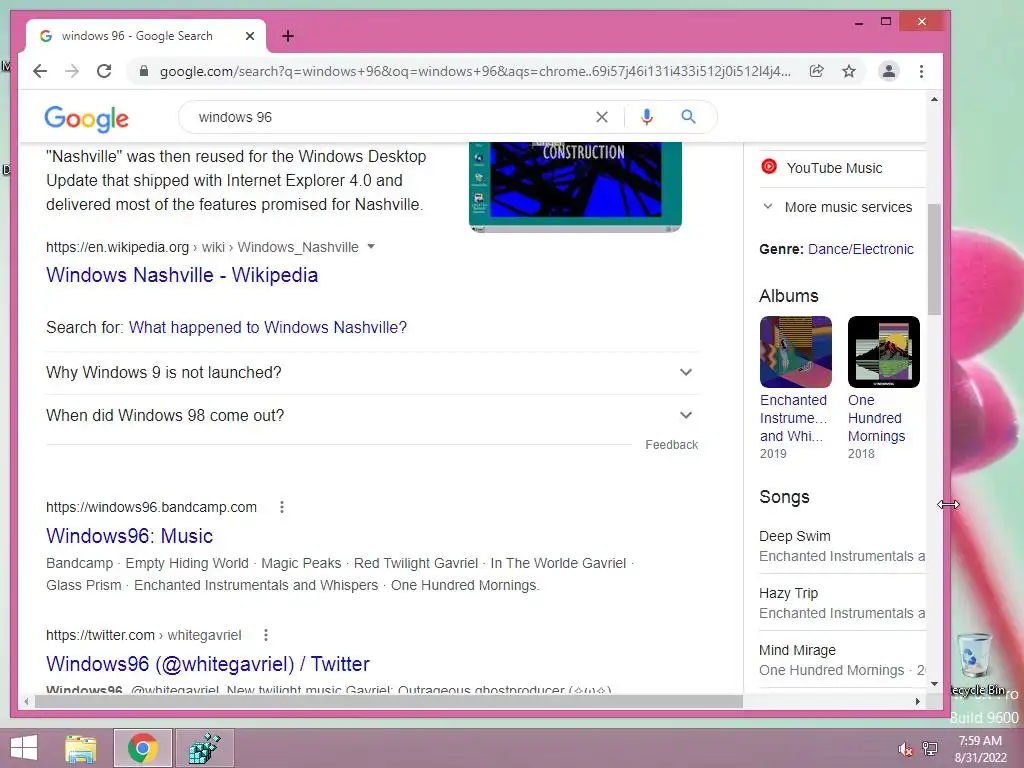The width and height of the screenshot is (1024, 768).
Task: Expand More music services
Action: point(838,207)
